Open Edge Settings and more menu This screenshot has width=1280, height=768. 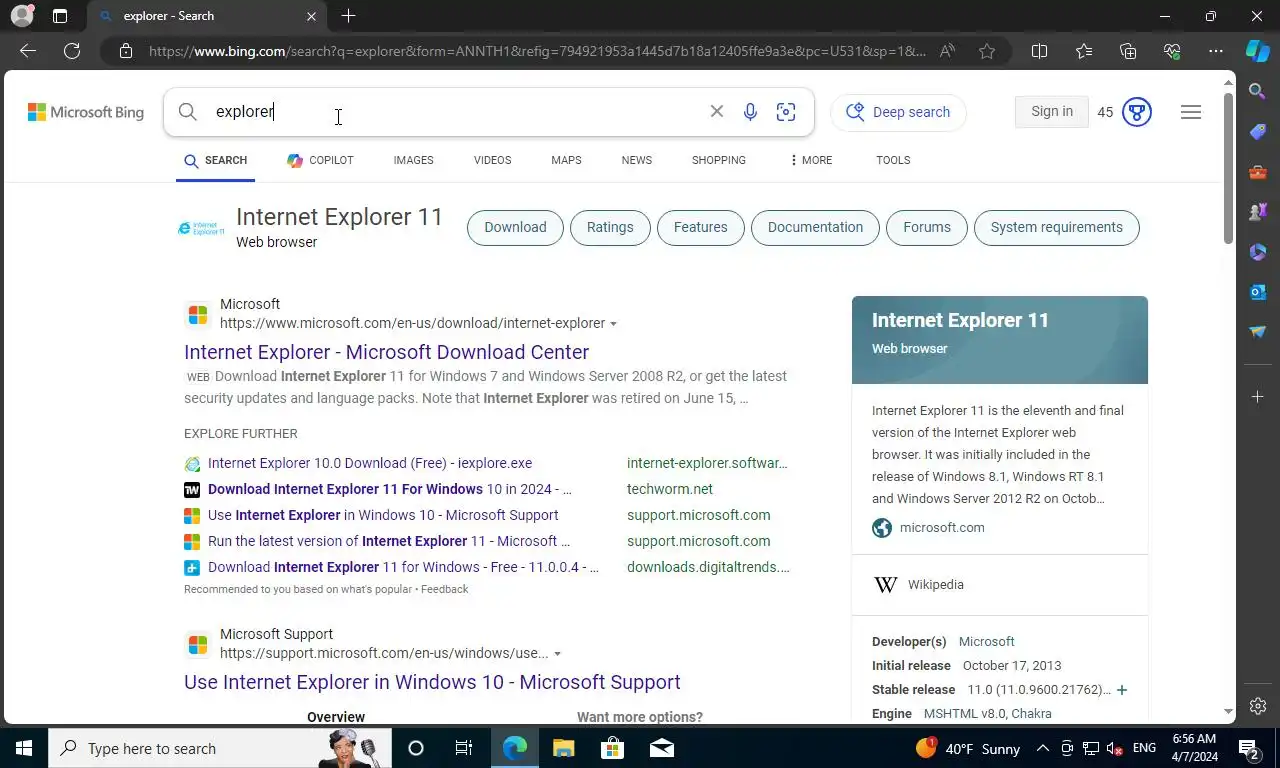coord(1216,51)
